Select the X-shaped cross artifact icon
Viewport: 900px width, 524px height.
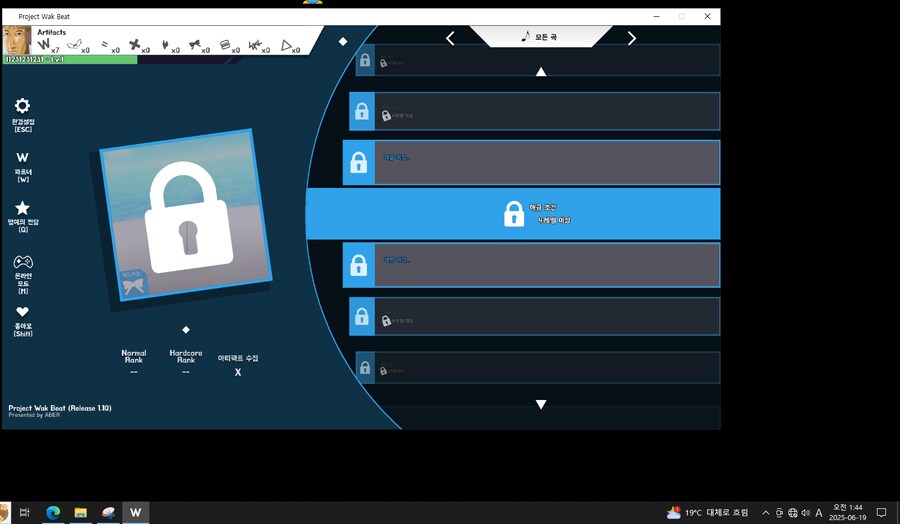pyautogui.click(x=135, y=45)
